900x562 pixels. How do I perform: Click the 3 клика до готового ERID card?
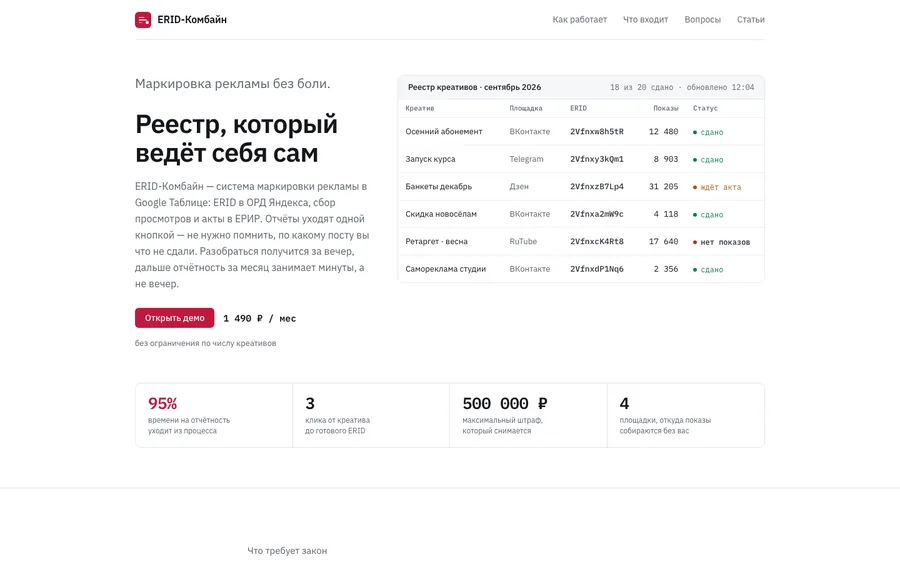pos(371,416)
